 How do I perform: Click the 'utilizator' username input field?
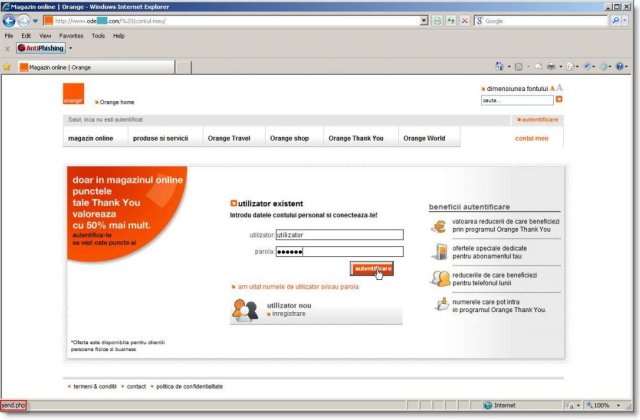(x=340, y=235)
